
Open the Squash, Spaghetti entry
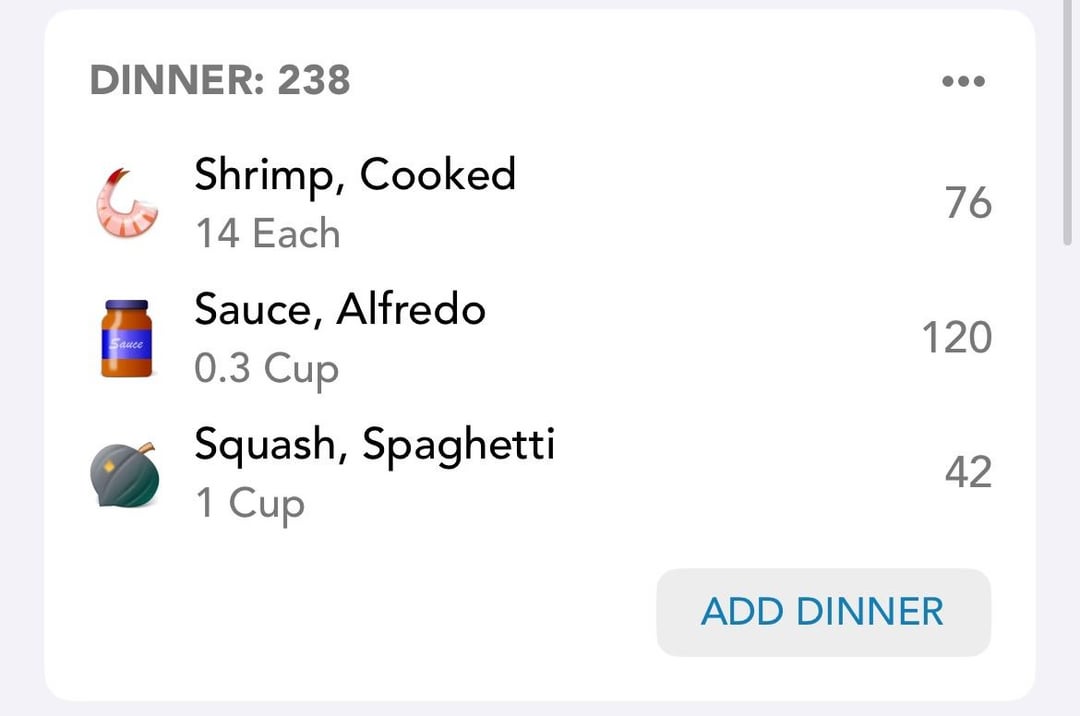pyautogui.click(x=540, y=474)
